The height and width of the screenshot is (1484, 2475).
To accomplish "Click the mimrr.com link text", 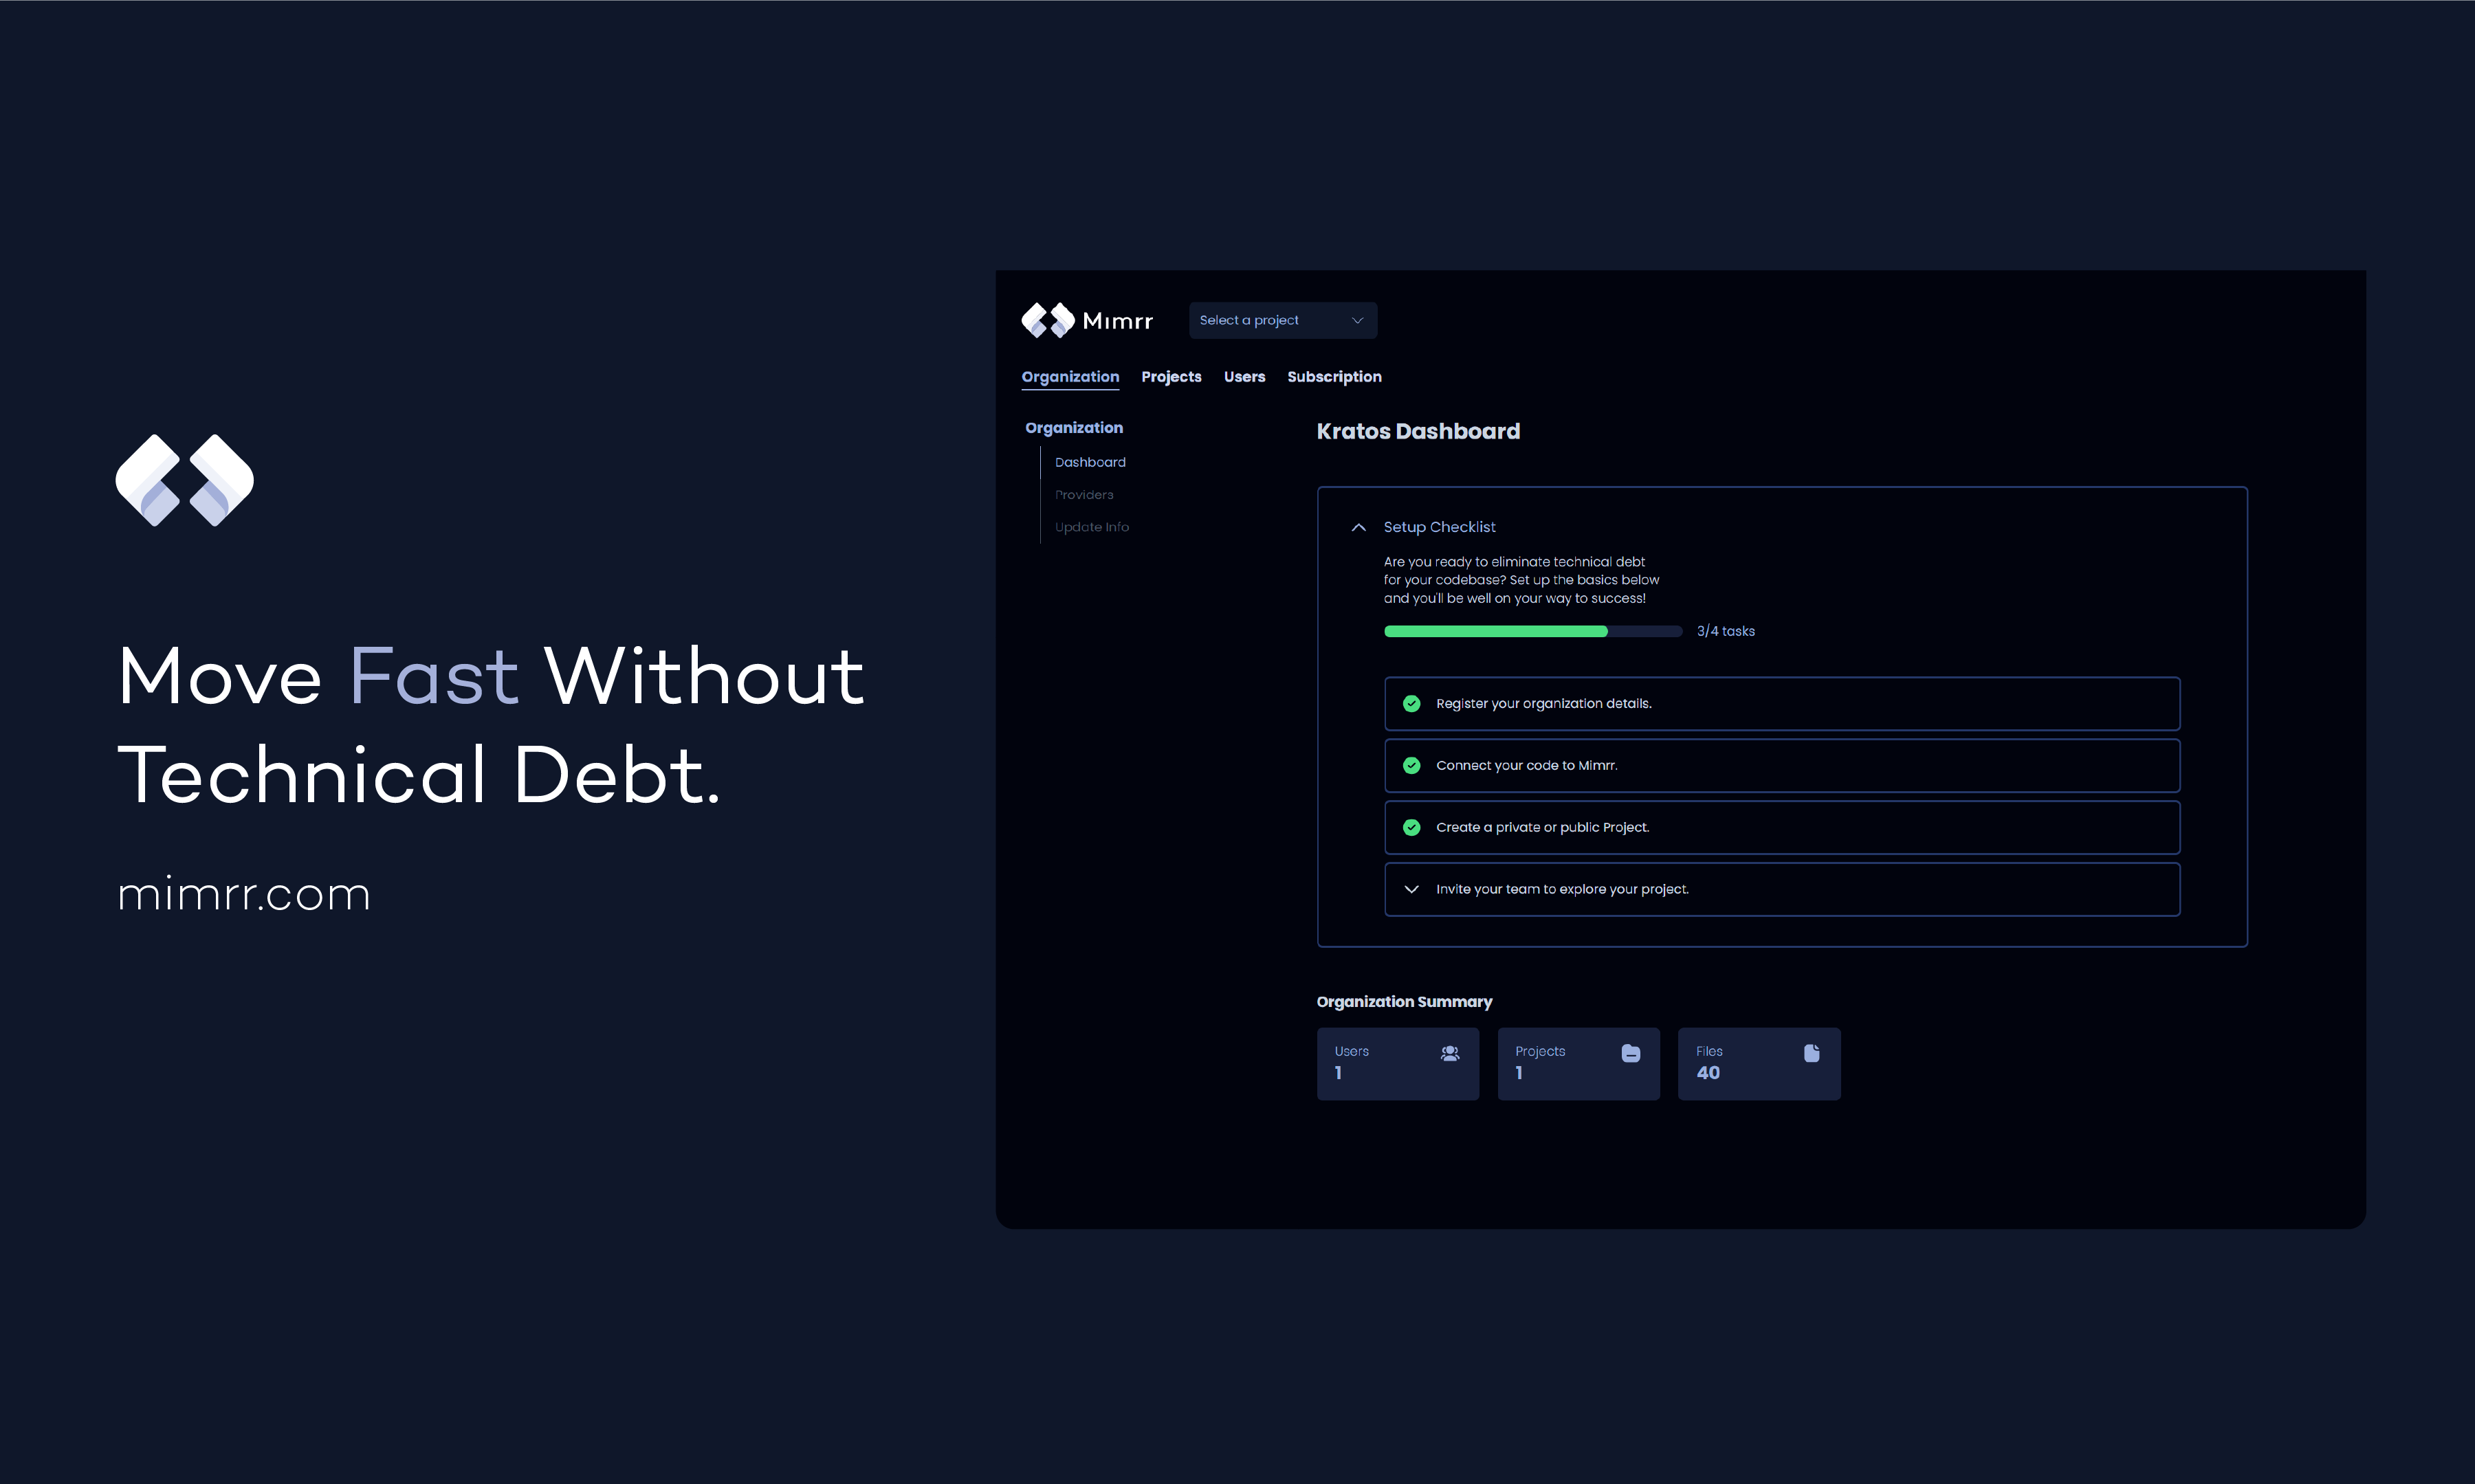I will (x=244, y=894).
